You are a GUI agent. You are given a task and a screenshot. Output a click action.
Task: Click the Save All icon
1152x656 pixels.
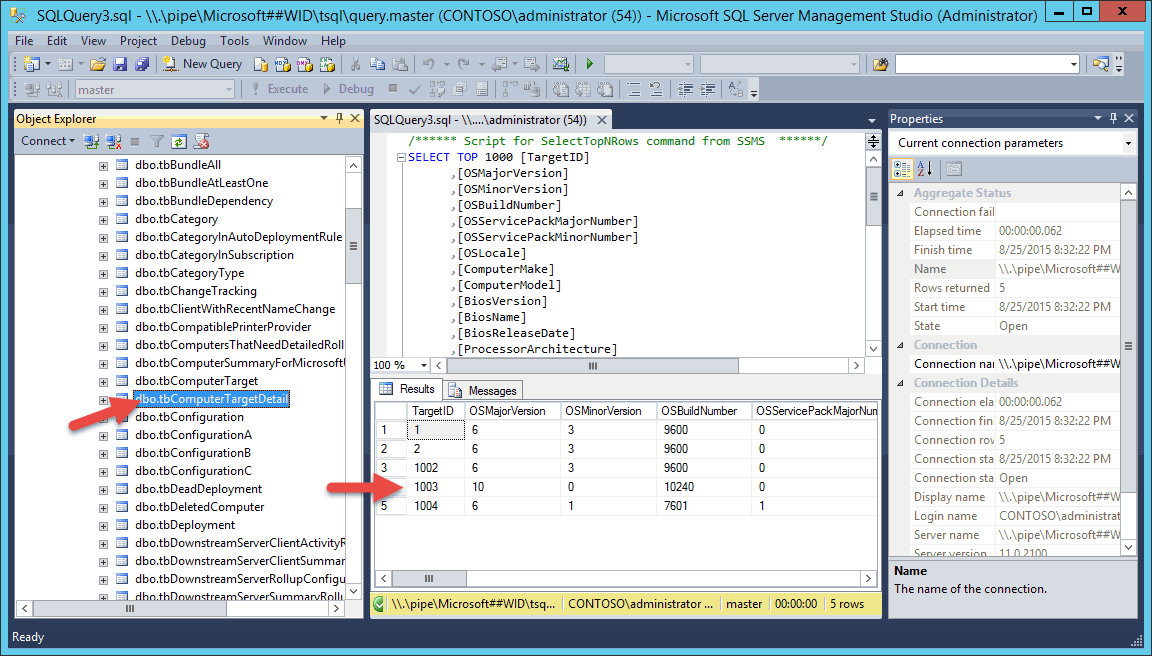coord(142,65)
